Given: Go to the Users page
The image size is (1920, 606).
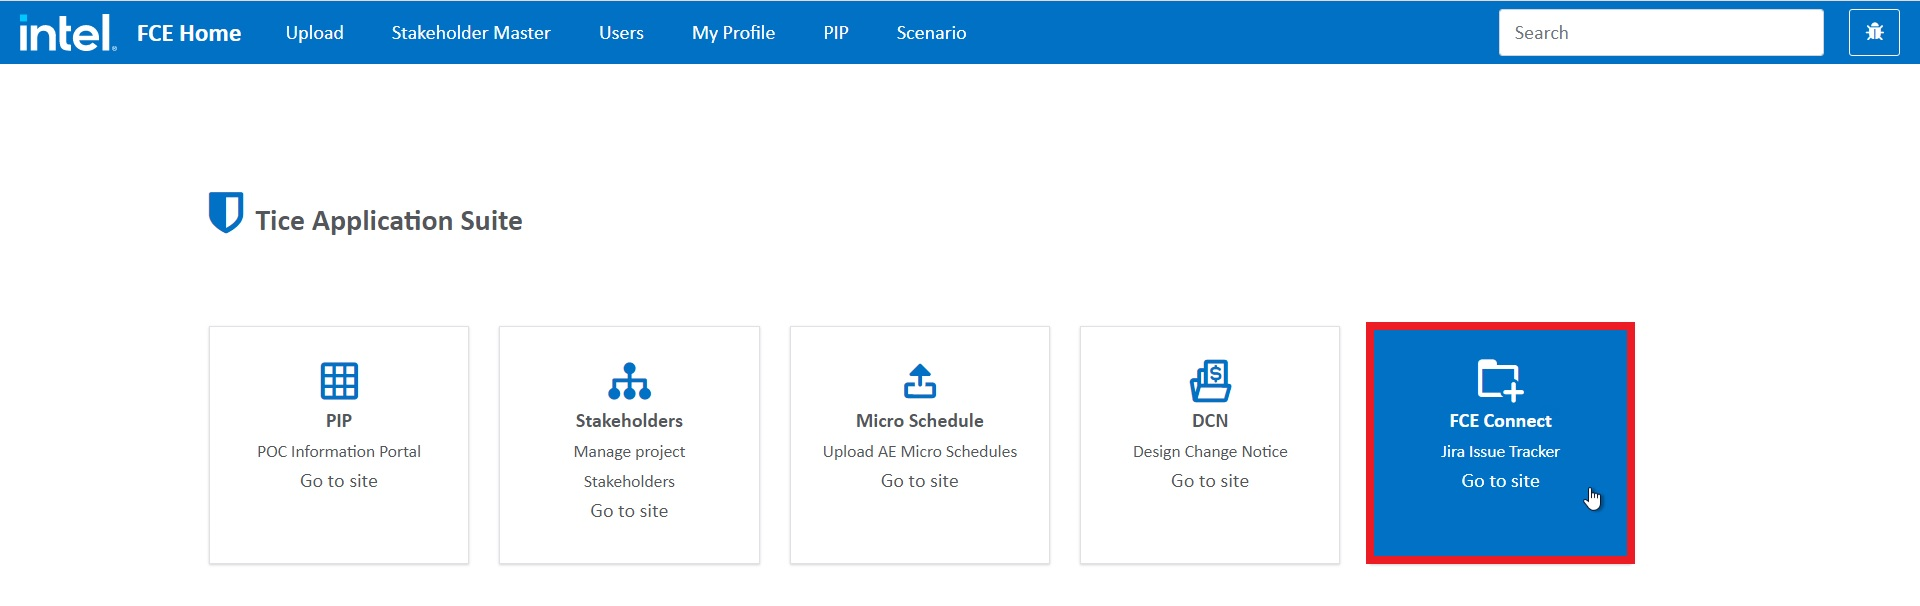Looking at the screenshot, I should coord(621,33).
